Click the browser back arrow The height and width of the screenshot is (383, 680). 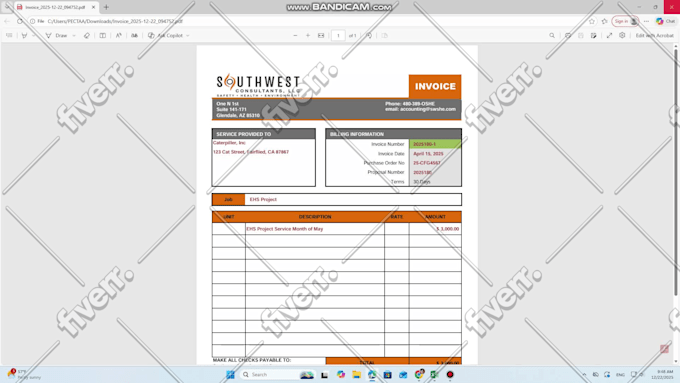(x=7, y=21)
